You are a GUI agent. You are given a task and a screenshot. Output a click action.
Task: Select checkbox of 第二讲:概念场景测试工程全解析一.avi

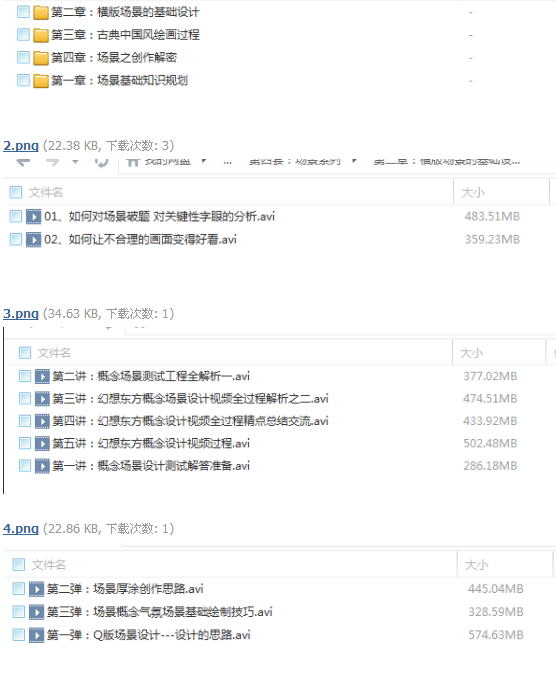[x=25, y=376]
